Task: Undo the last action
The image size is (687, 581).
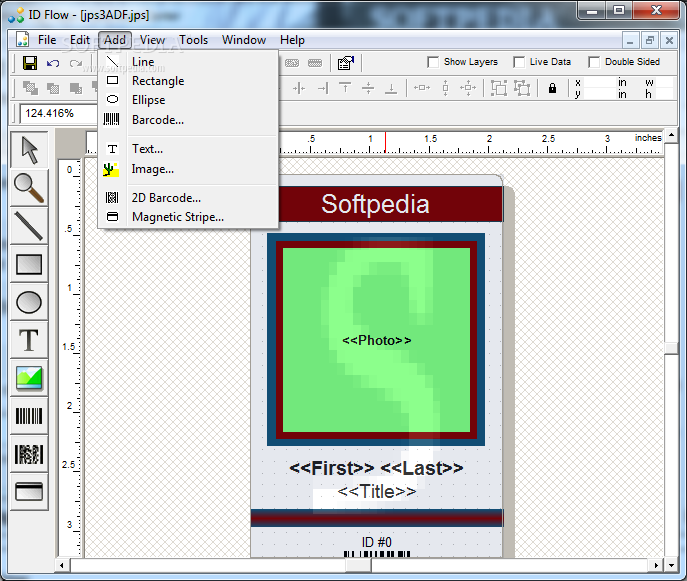Action: [x=53, y=63]
